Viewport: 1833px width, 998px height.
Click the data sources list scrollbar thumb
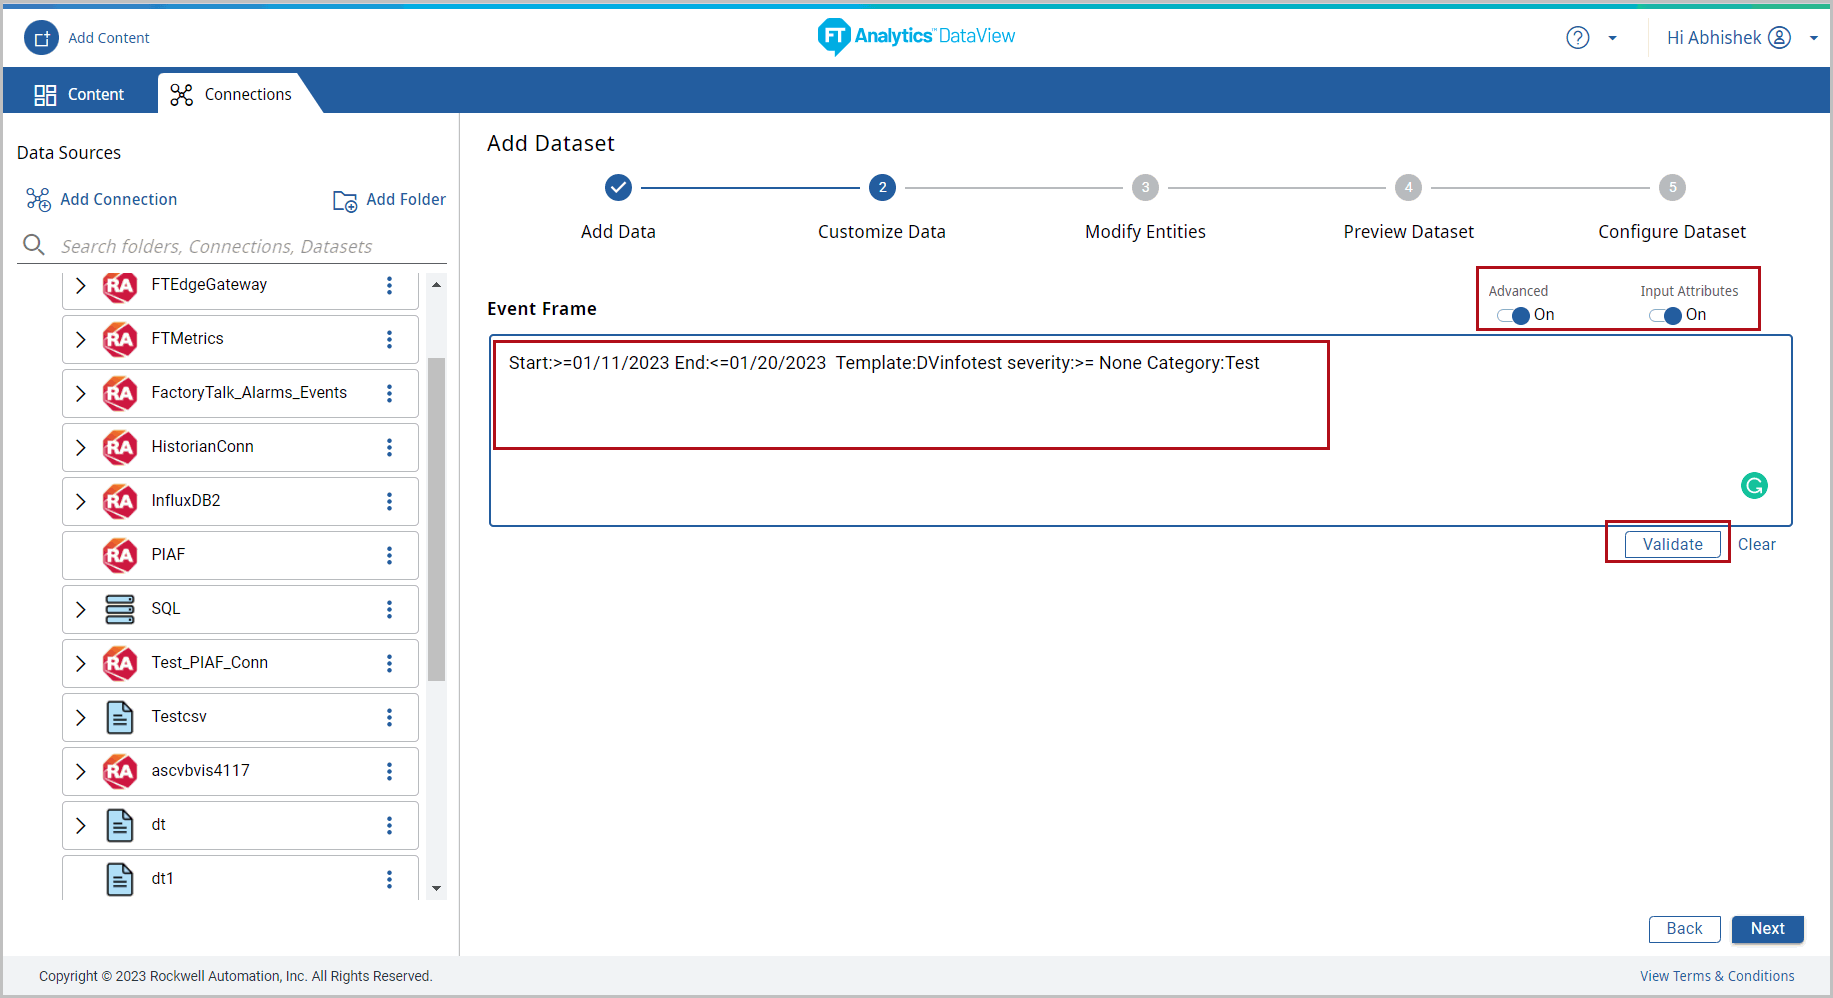coord(436,520)
